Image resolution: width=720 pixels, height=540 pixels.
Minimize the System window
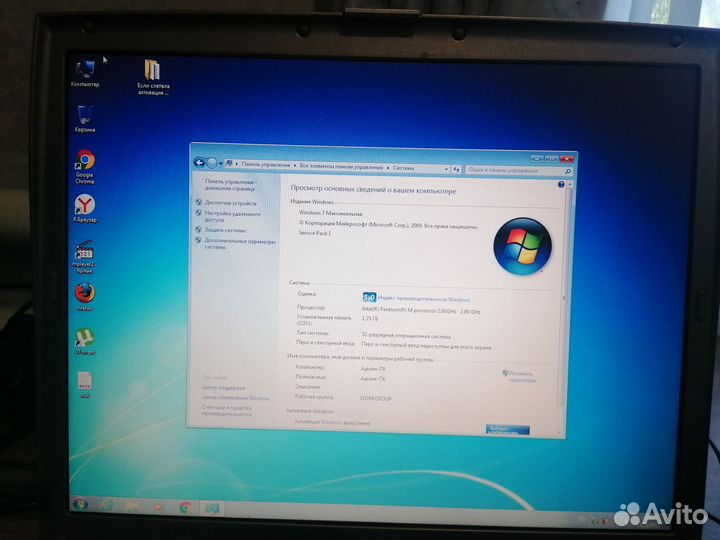[536, 158]
